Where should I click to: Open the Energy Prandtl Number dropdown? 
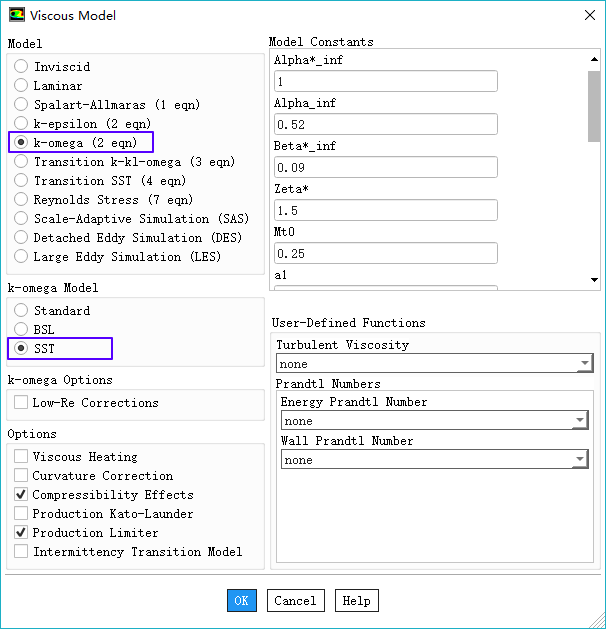[434, 420]
